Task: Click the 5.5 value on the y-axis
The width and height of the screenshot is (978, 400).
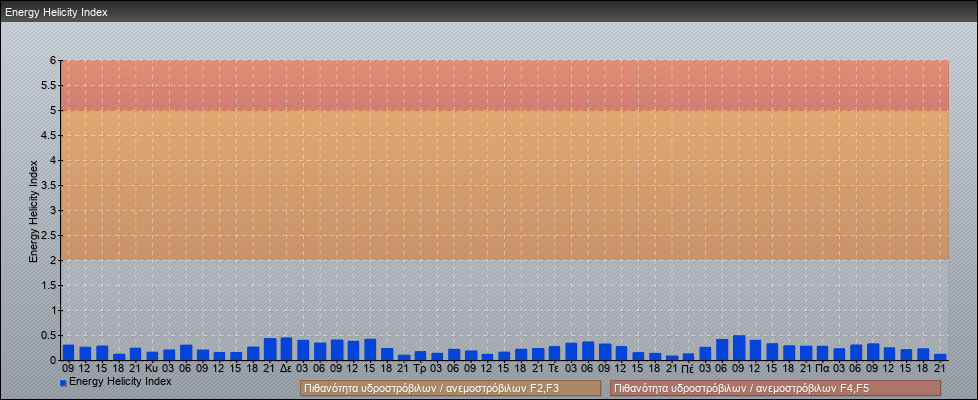Action: tap(49, 85)
